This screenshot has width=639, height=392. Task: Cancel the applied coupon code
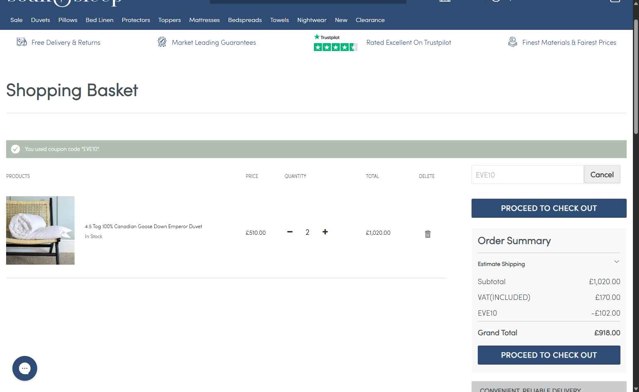tap(602, 174)
